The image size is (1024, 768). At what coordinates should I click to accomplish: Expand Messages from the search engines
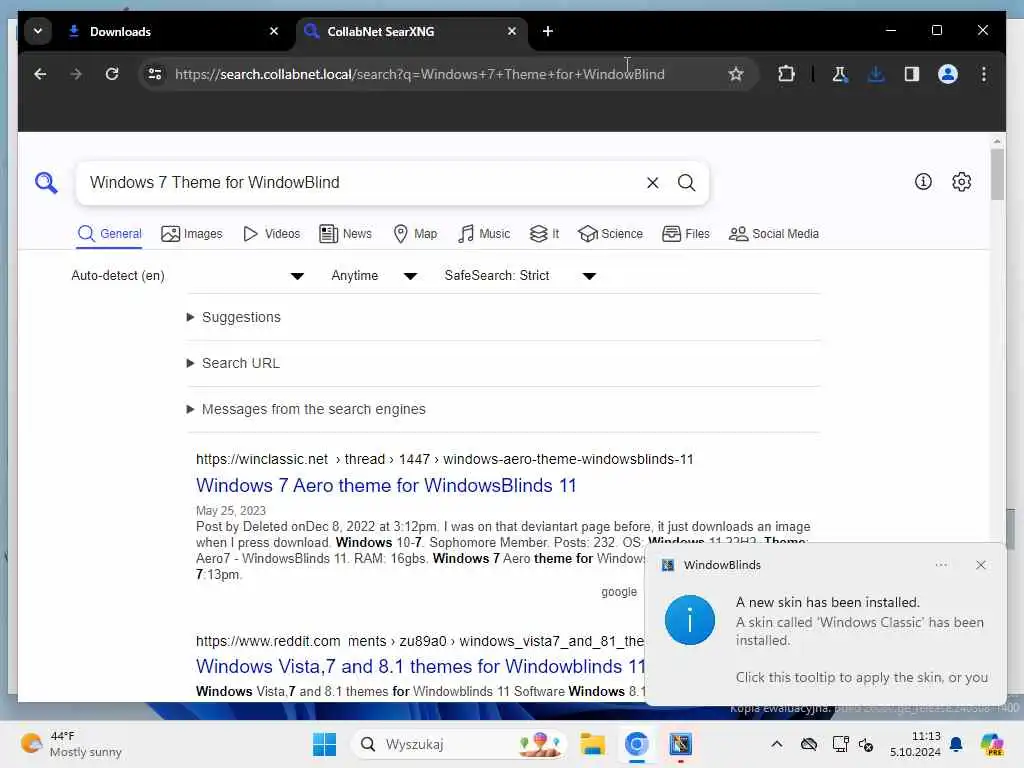pyautogui.click(x=306, y=409)
